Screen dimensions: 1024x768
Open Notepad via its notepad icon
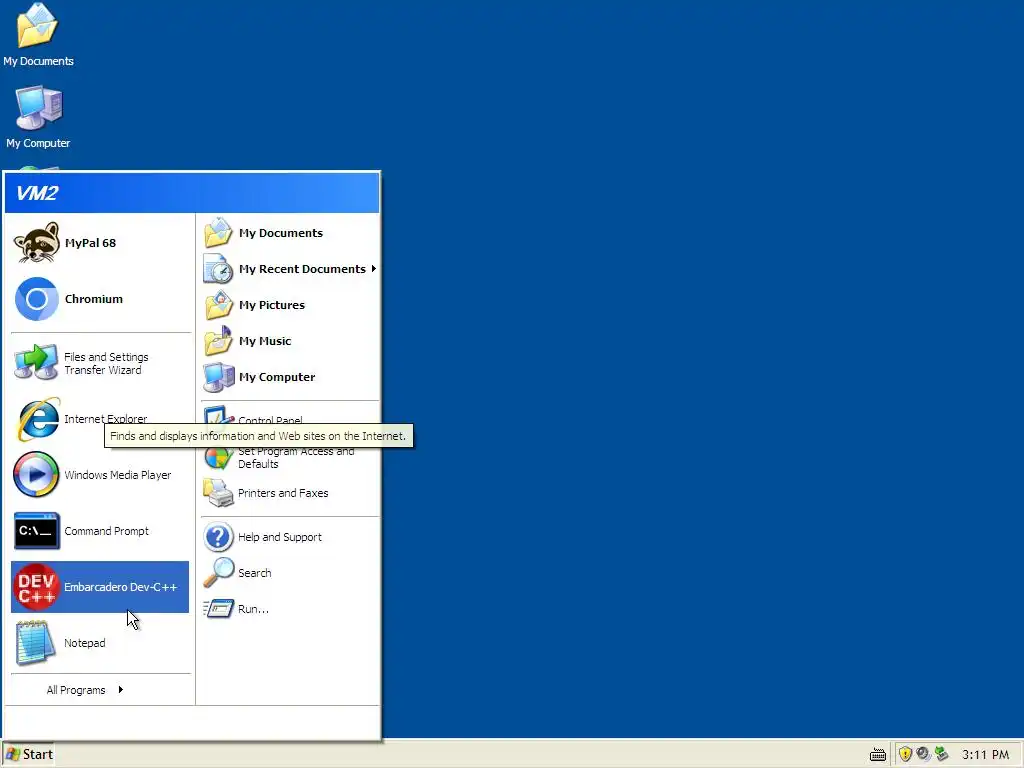(x=35, y=643)
